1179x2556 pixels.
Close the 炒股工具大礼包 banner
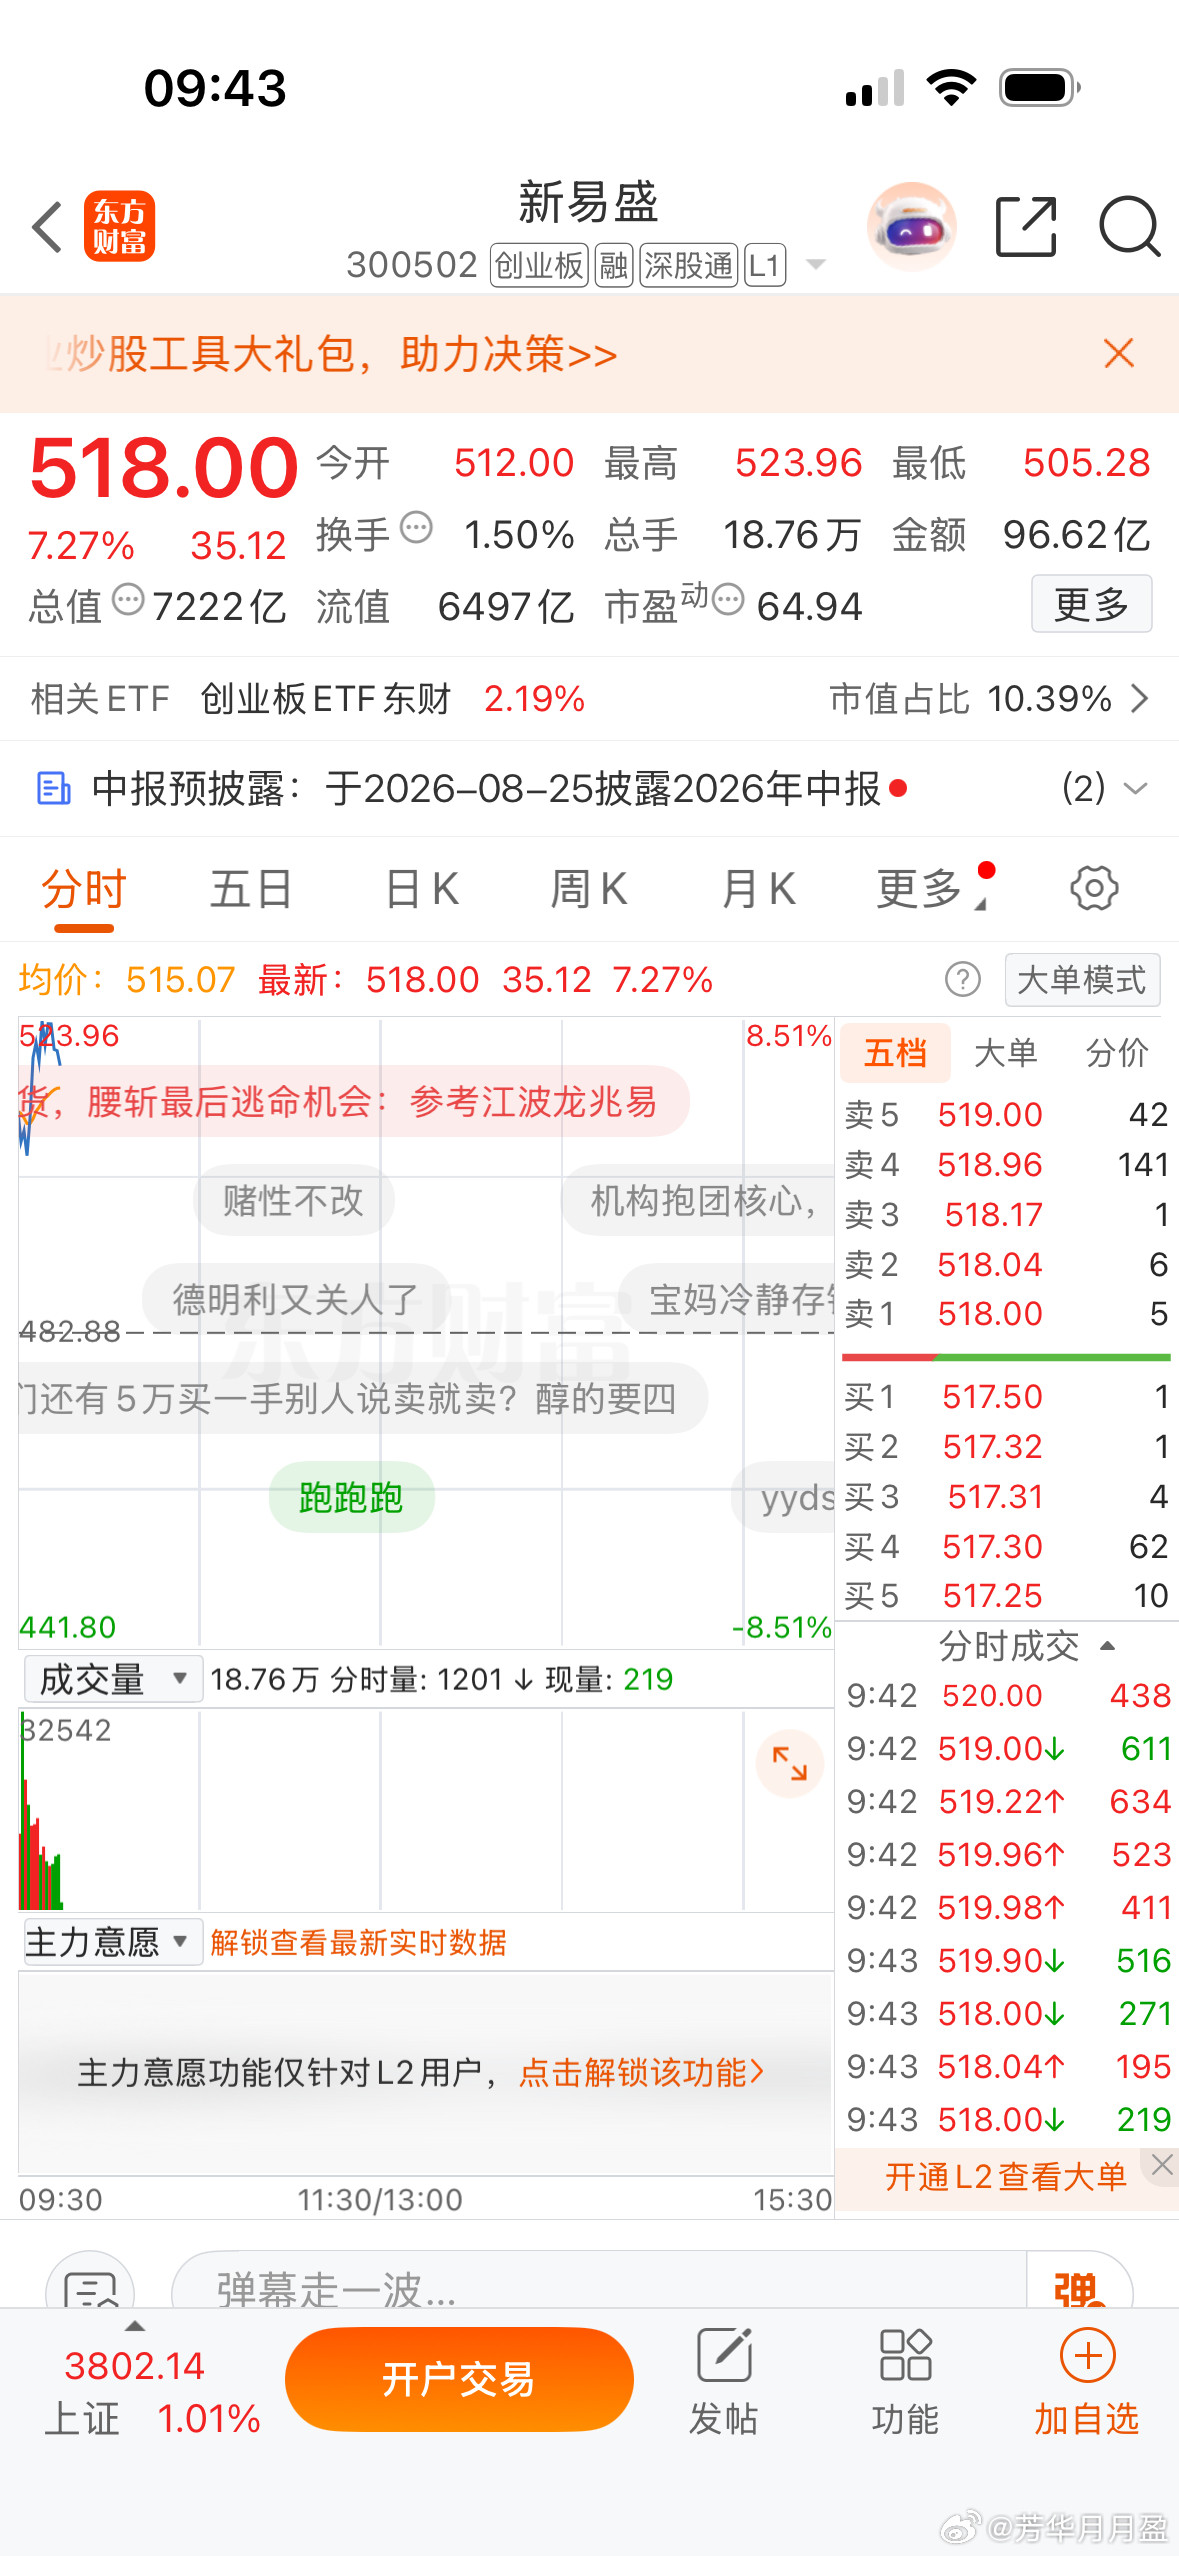pos(1118,353)
